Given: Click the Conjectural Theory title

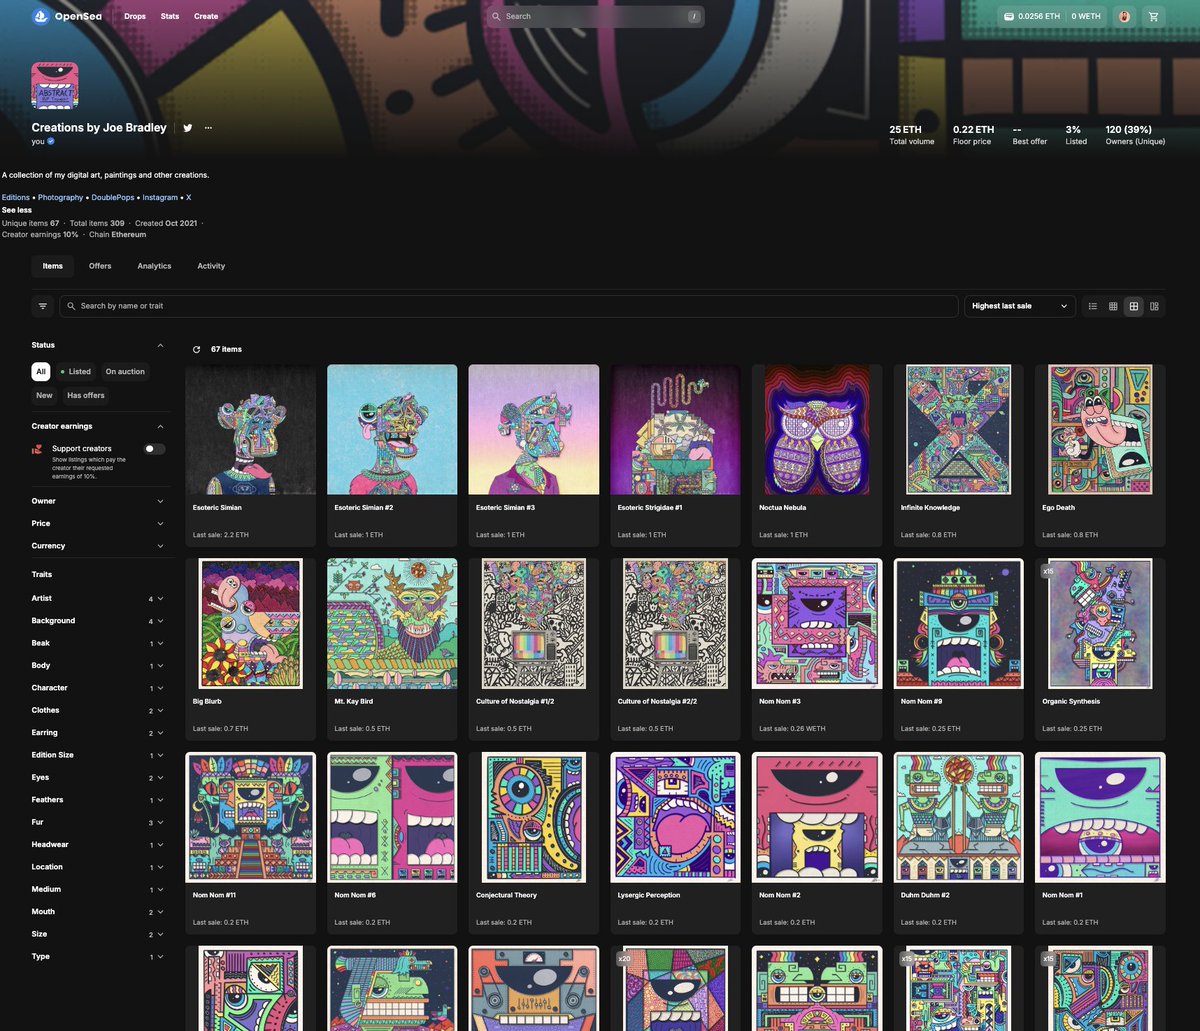Looking at the screenshot, I should 506,895.
